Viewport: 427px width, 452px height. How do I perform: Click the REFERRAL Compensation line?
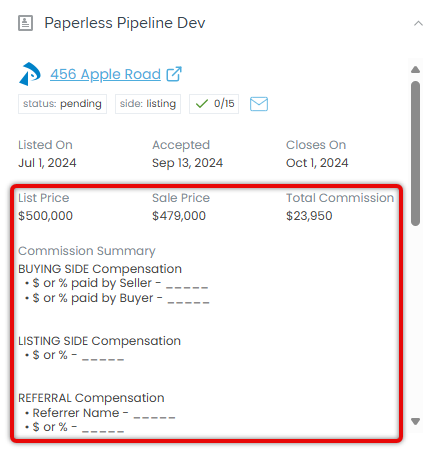tap(91, 398)
